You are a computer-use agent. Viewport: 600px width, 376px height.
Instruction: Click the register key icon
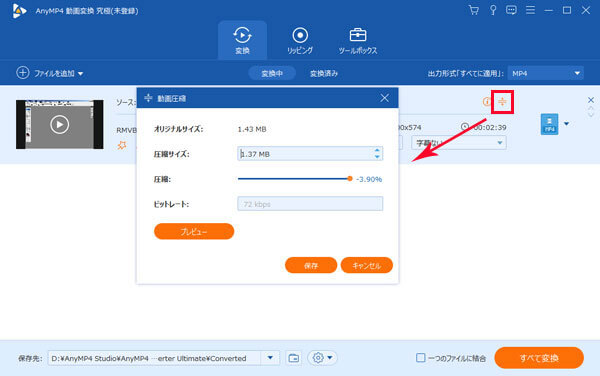[x=493, y=10]
